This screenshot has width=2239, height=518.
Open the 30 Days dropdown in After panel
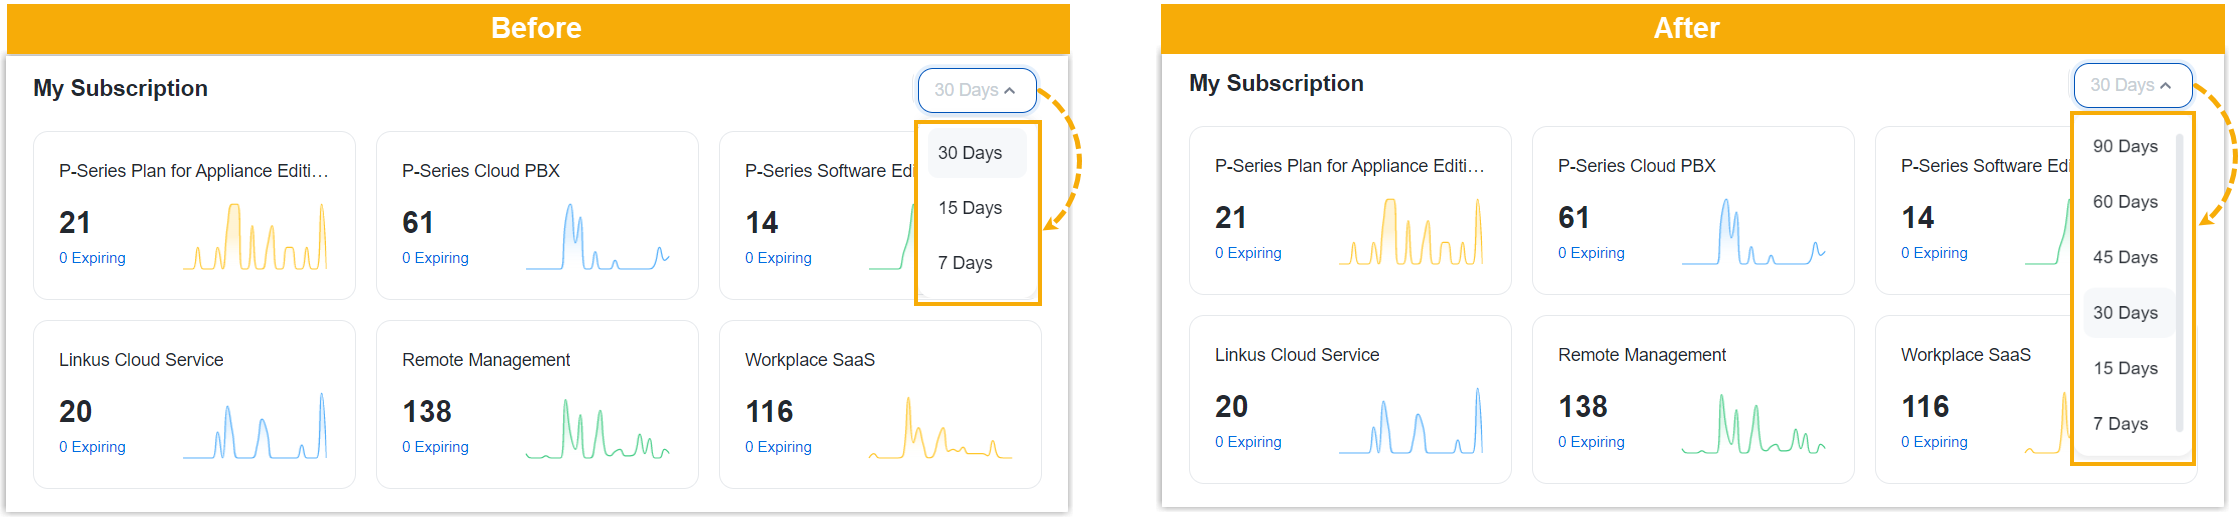(2132, 85)
